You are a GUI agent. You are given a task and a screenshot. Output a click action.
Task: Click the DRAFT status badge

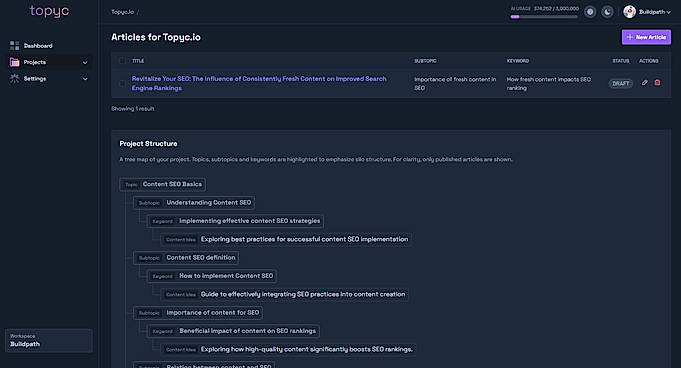pyautogui.click(x=621, y=83)
